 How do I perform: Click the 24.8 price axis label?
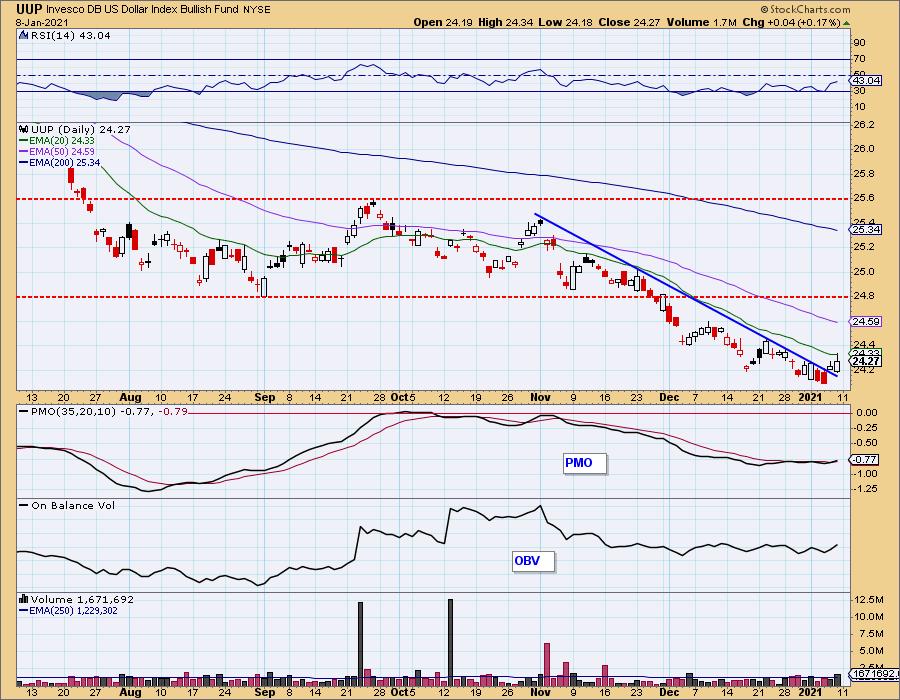[864, 296]
